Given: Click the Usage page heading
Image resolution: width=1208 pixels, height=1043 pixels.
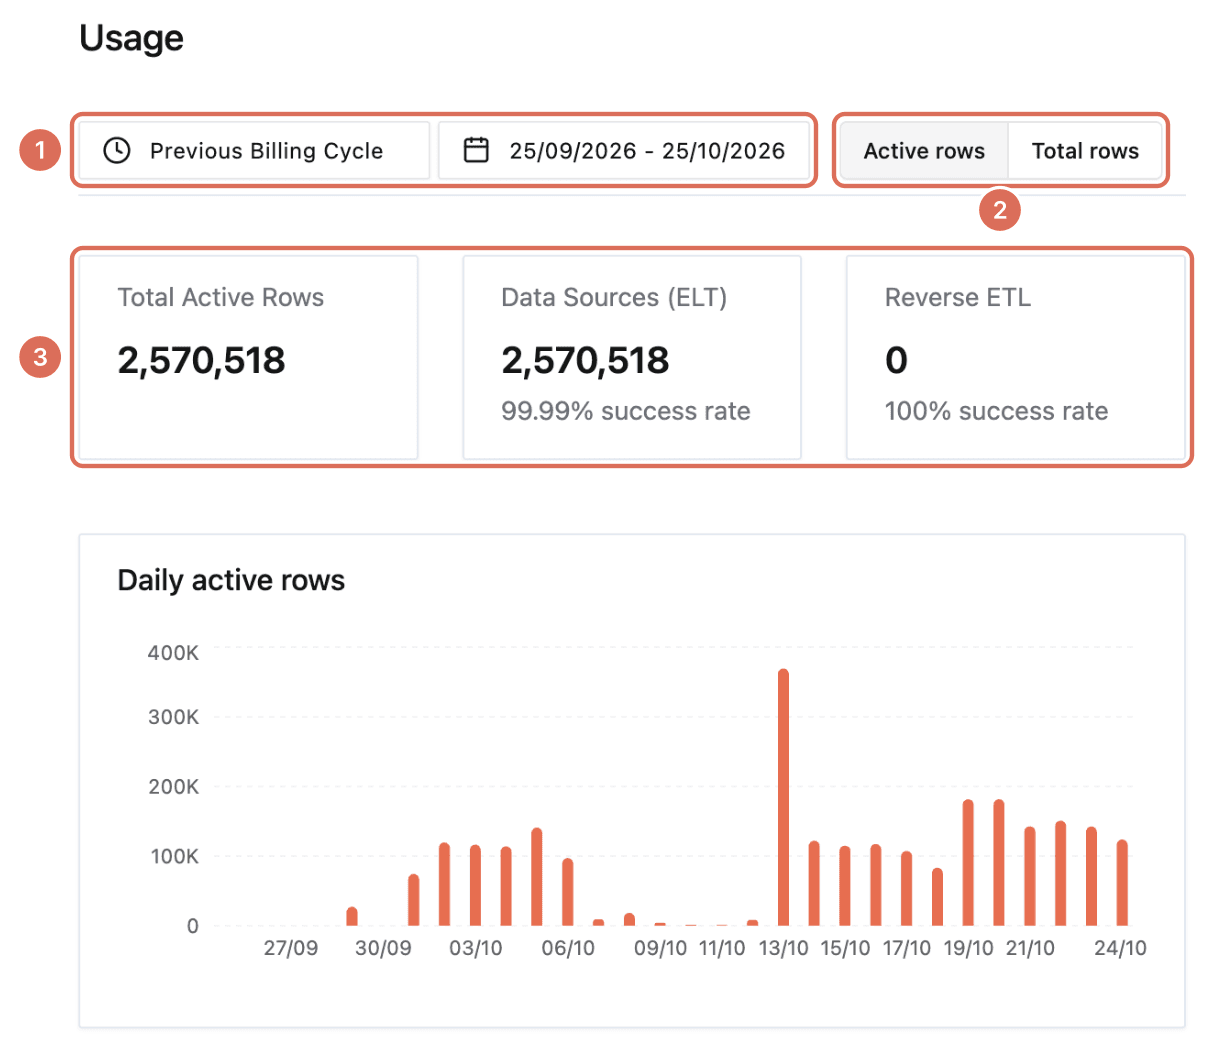Looking at the screenshot, I should pyautogui.click(x=131, y=38).
